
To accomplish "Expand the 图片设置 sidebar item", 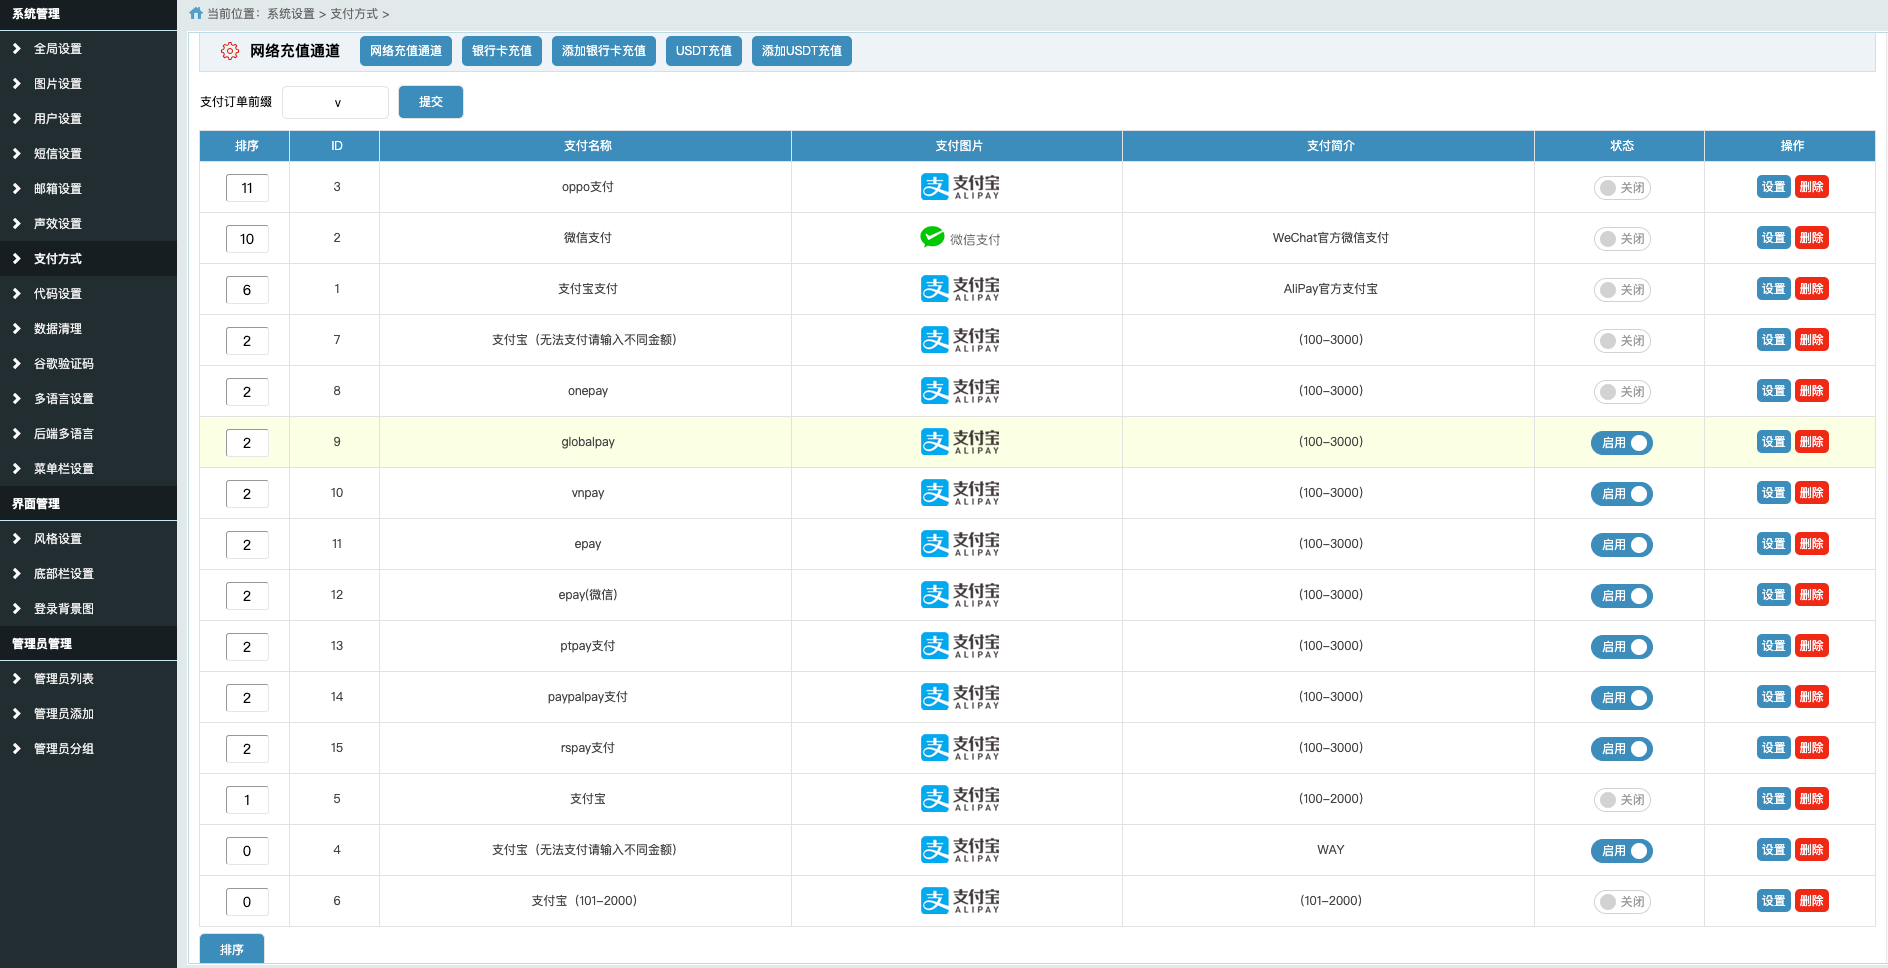I will (x=88, y=84).
